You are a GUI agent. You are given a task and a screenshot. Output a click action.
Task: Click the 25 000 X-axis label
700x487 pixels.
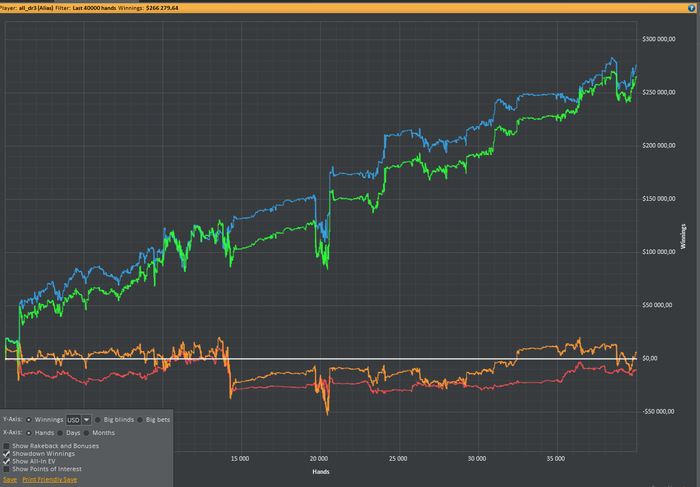[x=398, y=459]
